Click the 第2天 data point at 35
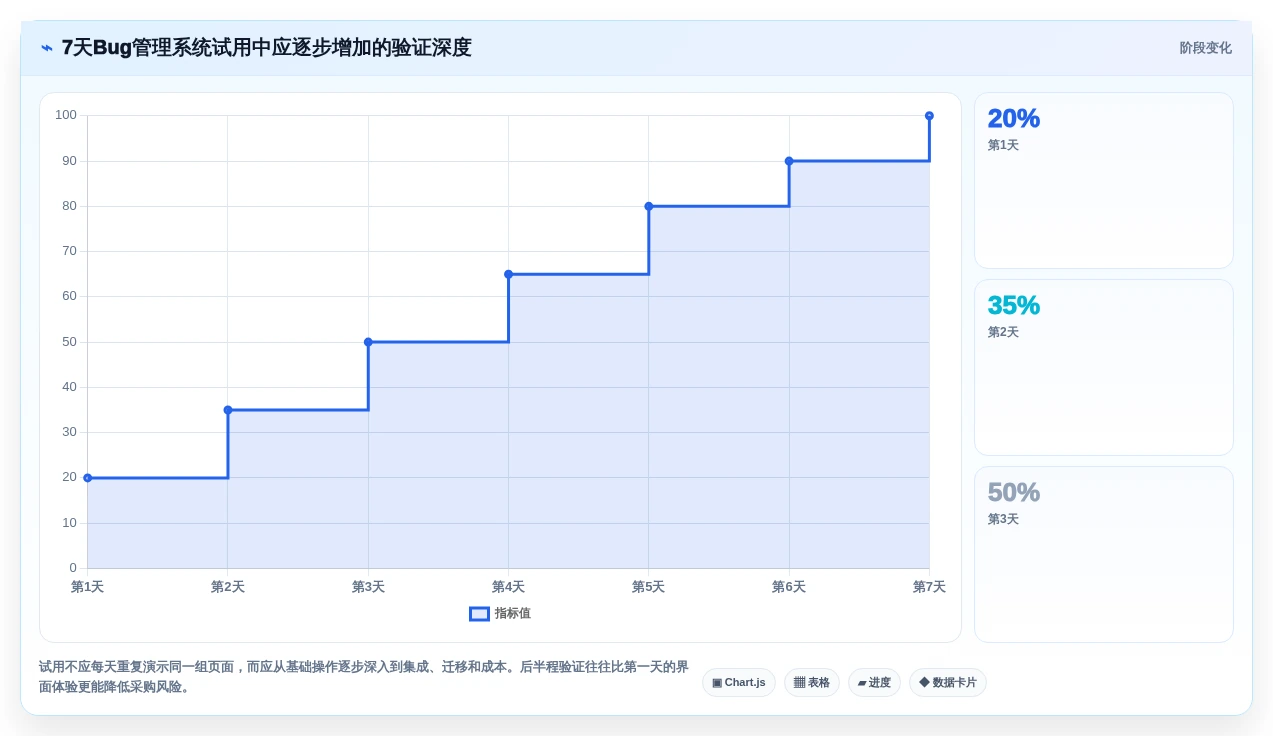 click(228, 410)
